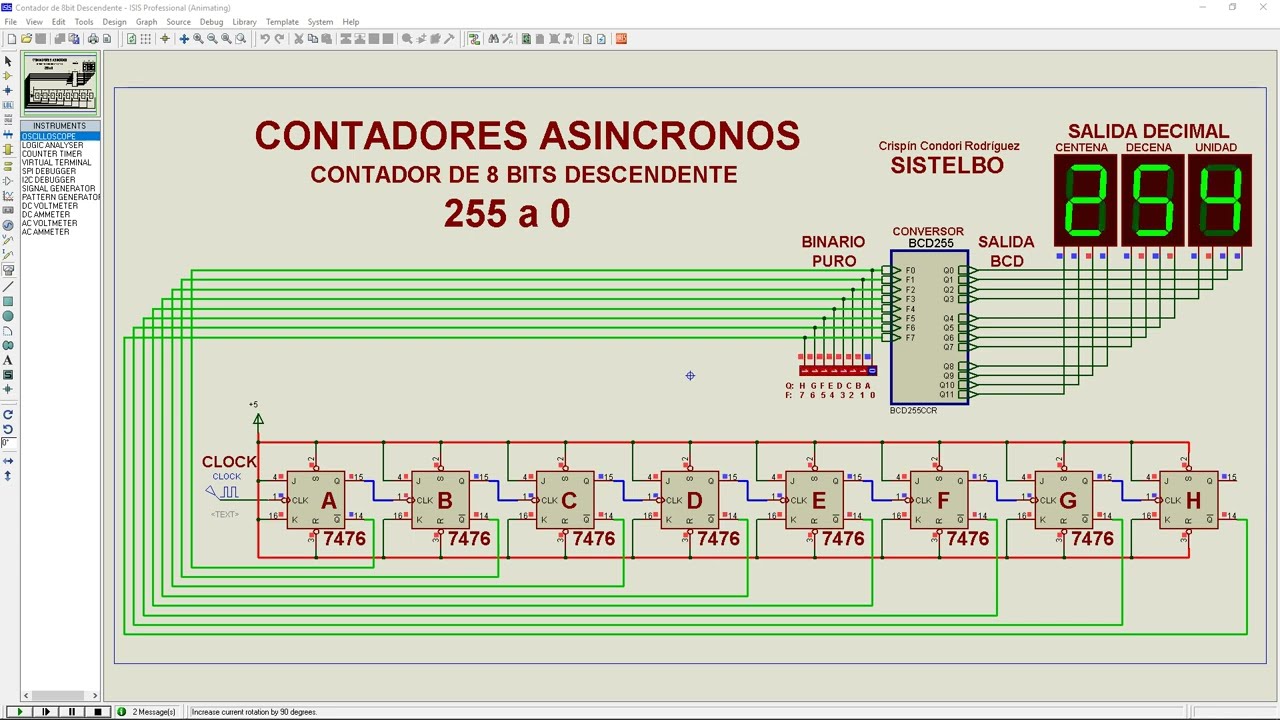Click the BCD255 conversor chip
The image size is (1280, 720).
(x=929, y=327)
